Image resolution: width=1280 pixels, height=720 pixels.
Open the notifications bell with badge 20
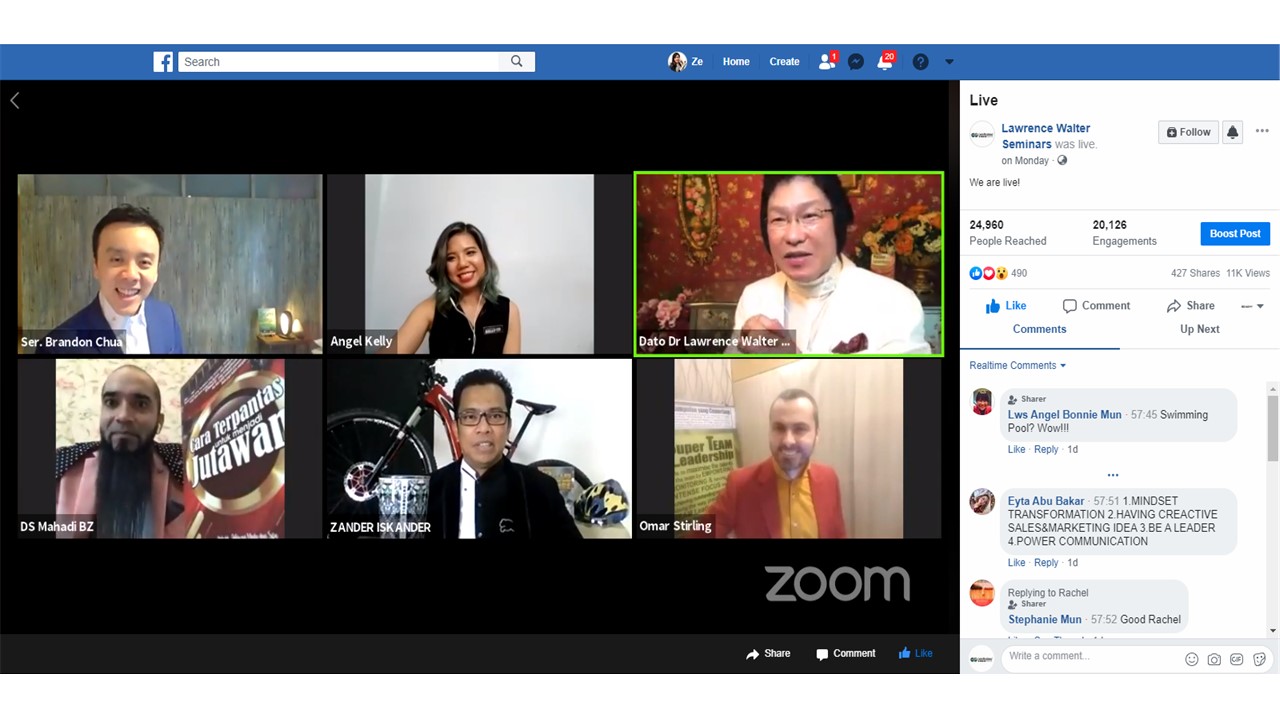[885, 62]
